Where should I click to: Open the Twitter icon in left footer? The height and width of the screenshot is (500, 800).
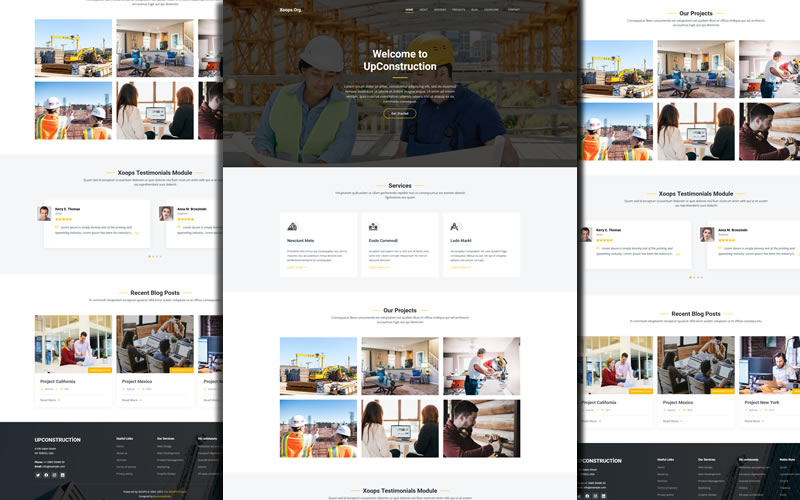[x=38, y=475]
